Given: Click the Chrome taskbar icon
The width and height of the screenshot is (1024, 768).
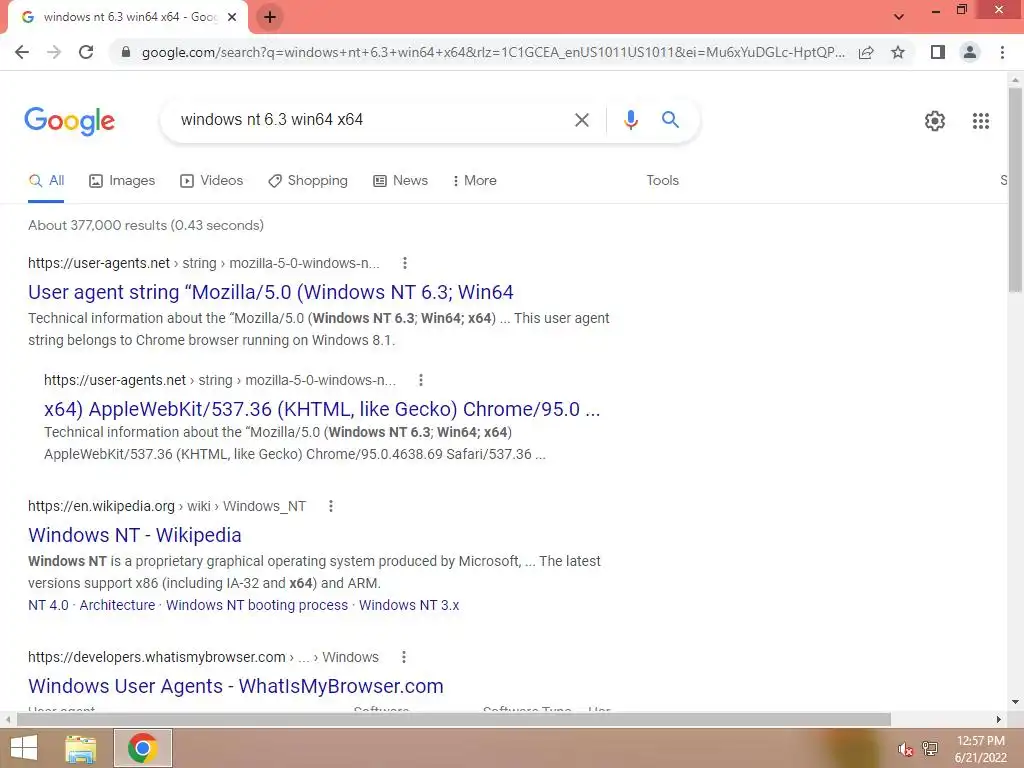Looking at the screenshot, I should [143, 748].
